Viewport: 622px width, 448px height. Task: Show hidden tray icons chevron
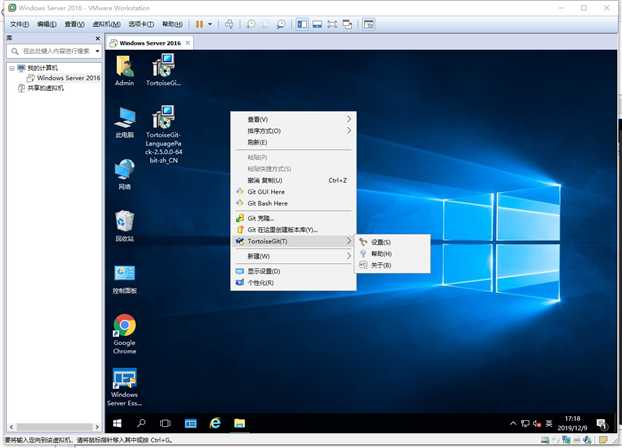513,423
